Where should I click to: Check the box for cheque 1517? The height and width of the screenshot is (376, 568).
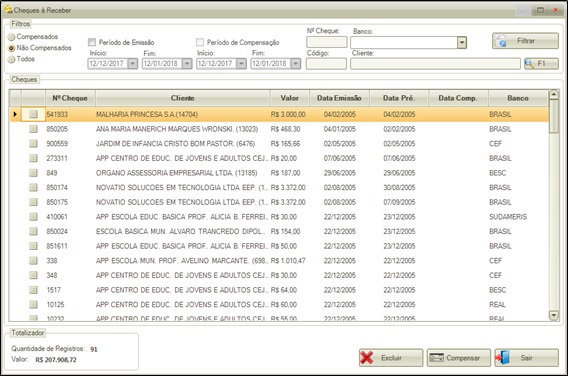tap(33, 290)
